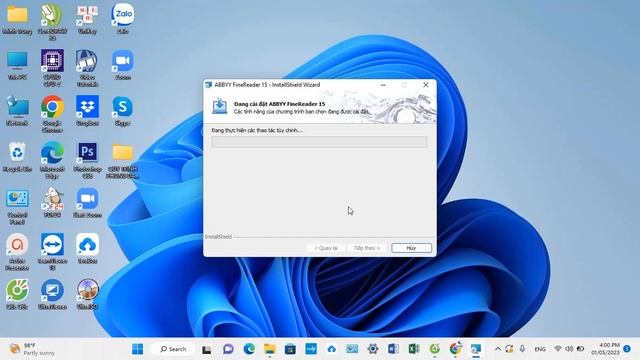
Task: Open the Chat app in taskbar
Action: tap(228, 349)
